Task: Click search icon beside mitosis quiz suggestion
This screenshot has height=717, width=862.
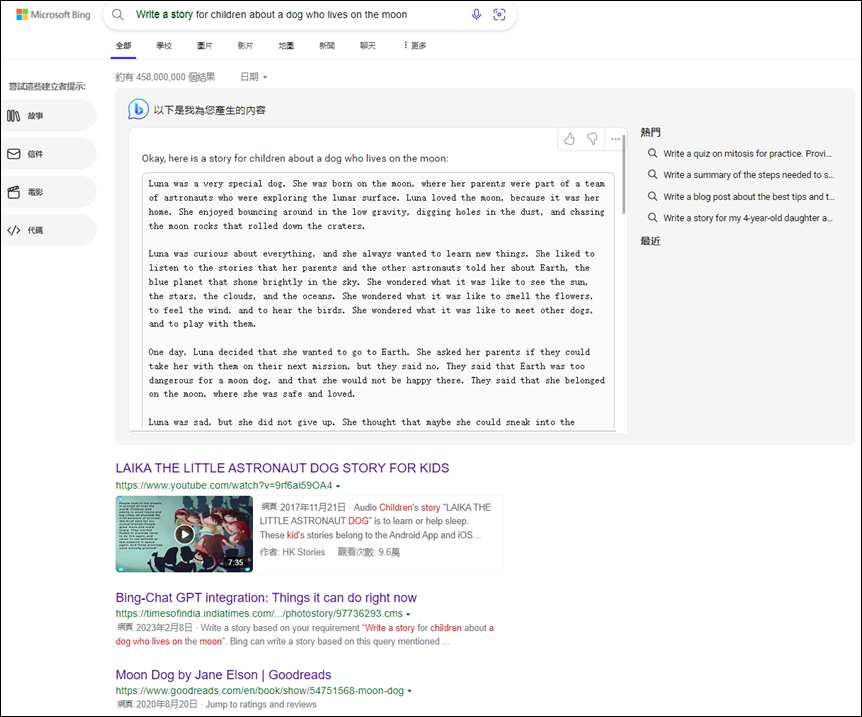Action: [x=652, y=153]
